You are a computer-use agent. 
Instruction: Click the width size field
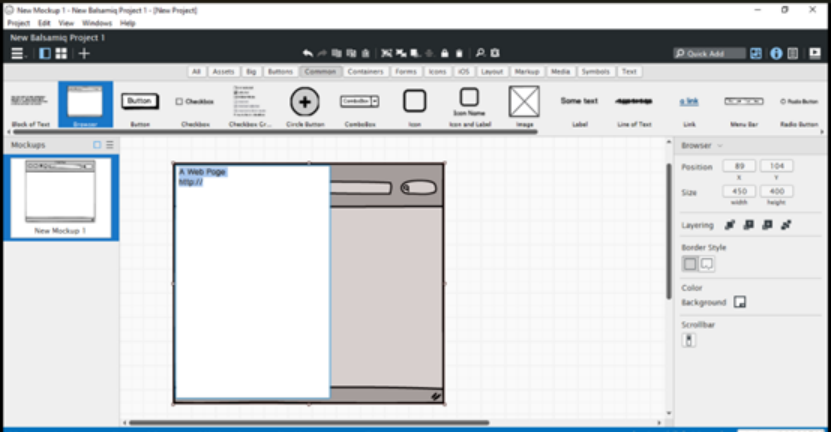point(739,191)
